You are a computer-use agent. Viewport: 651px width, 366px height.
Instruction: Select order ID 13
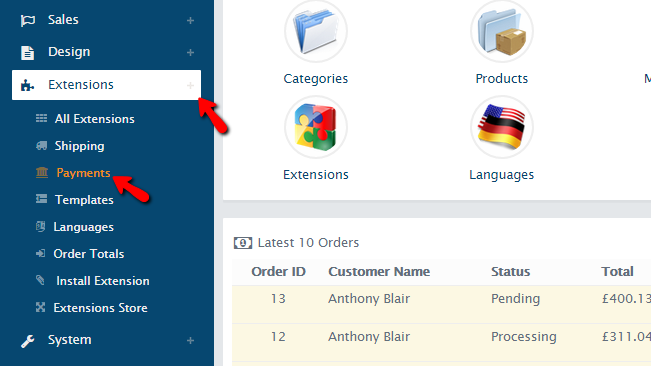point(278,298)
